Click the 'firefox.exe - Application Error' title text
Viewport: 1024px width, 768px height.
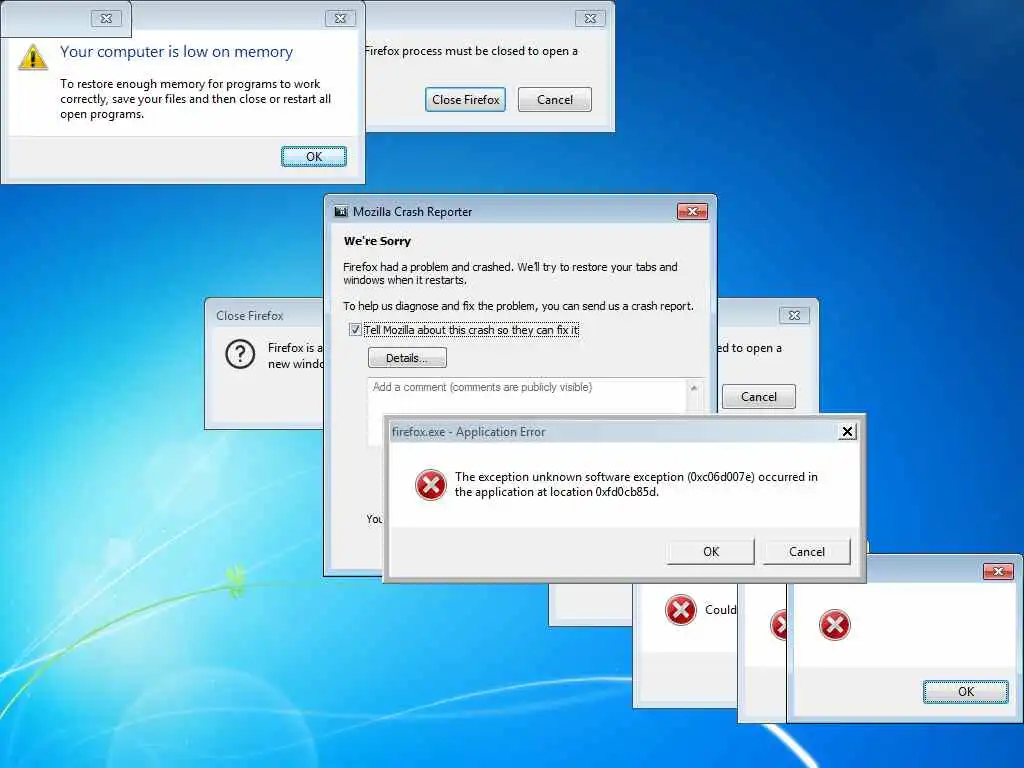[468, 432]
